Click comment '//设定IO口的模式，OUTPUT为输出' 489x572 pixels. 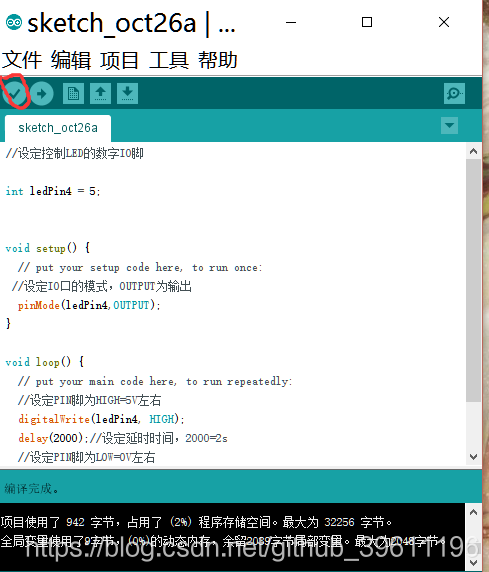101,286
